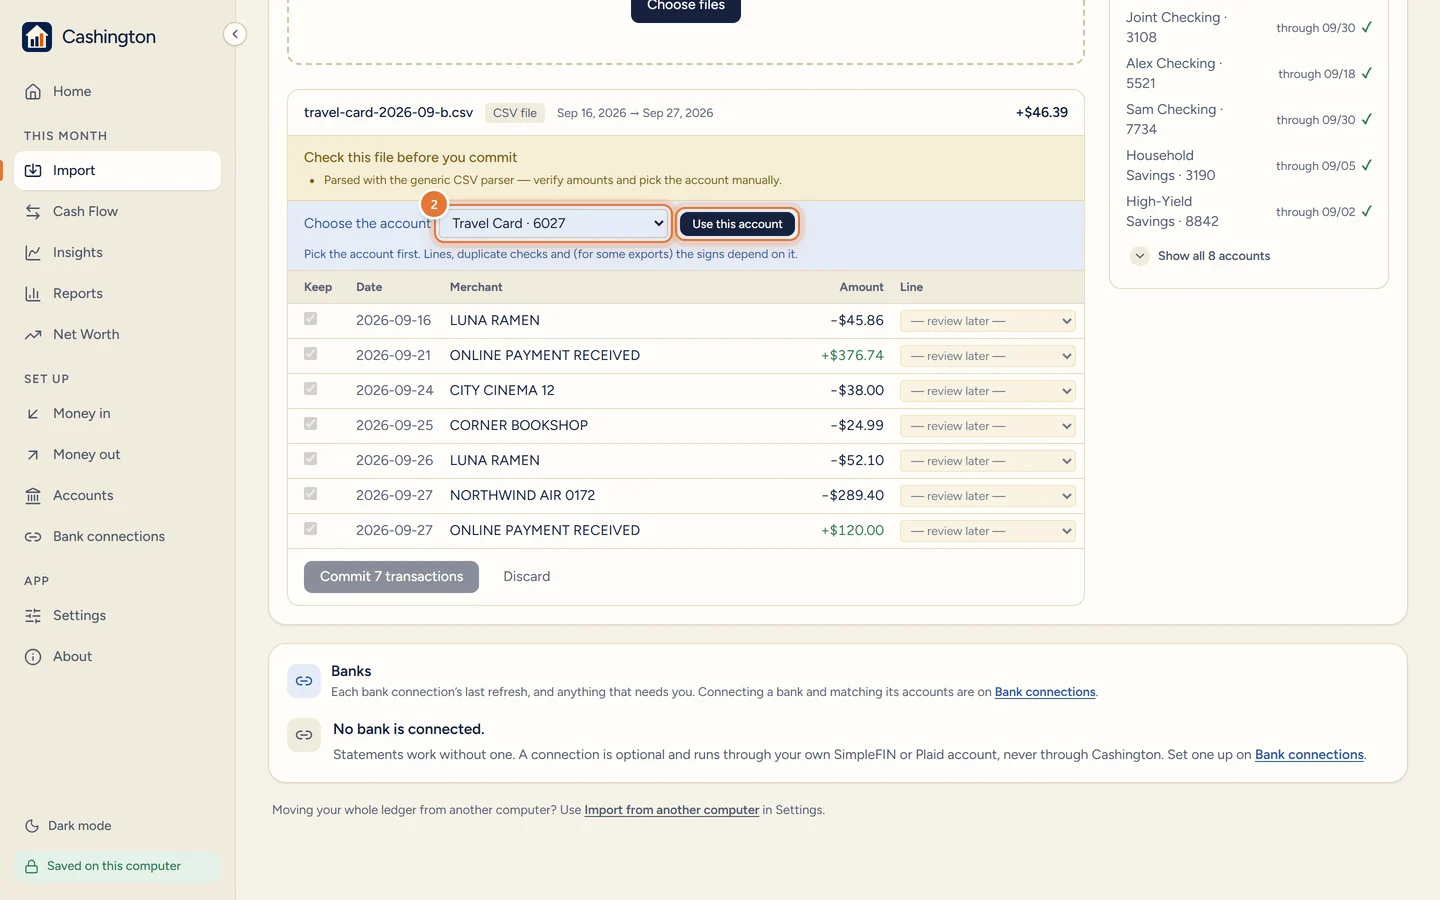Open Settings from the sidebar
The height and width of the screenshot is (900, 1440).
(x=118, y=616)
